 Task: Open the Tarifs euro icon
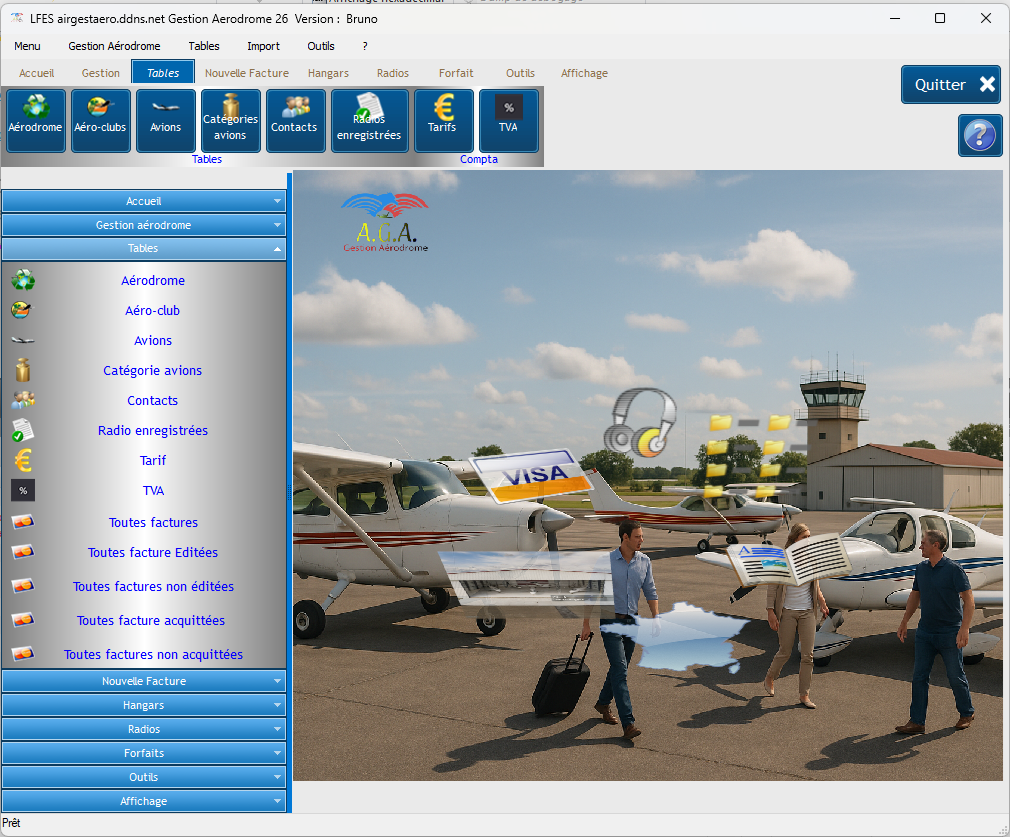point(443,120)
